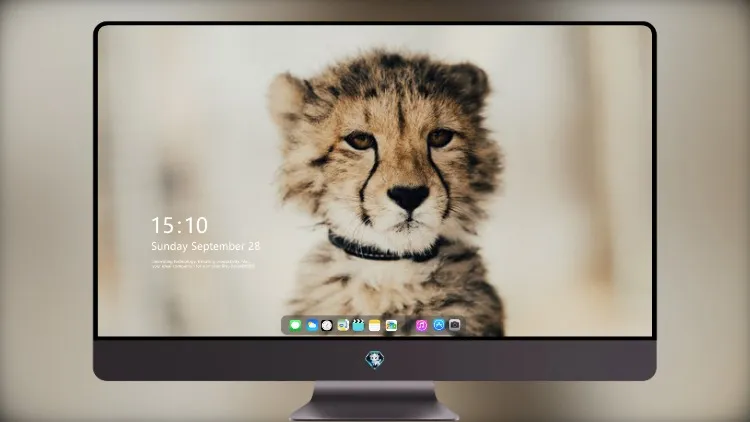Viewport: 750px width, 422px height.
Task: Click the Sunday September 28 date
Action: tap(206, 246)
